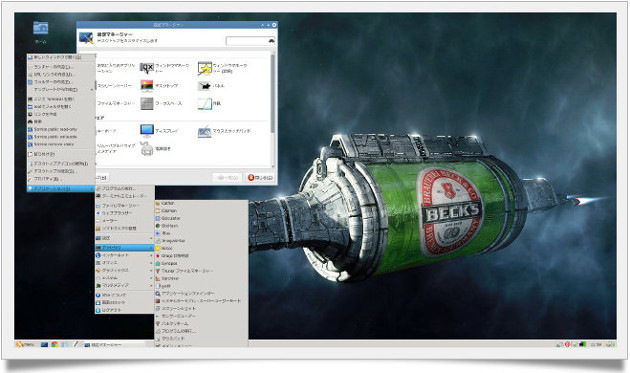
Task: Open the Window Manager settings icon
Action: (x=147, y=68)
